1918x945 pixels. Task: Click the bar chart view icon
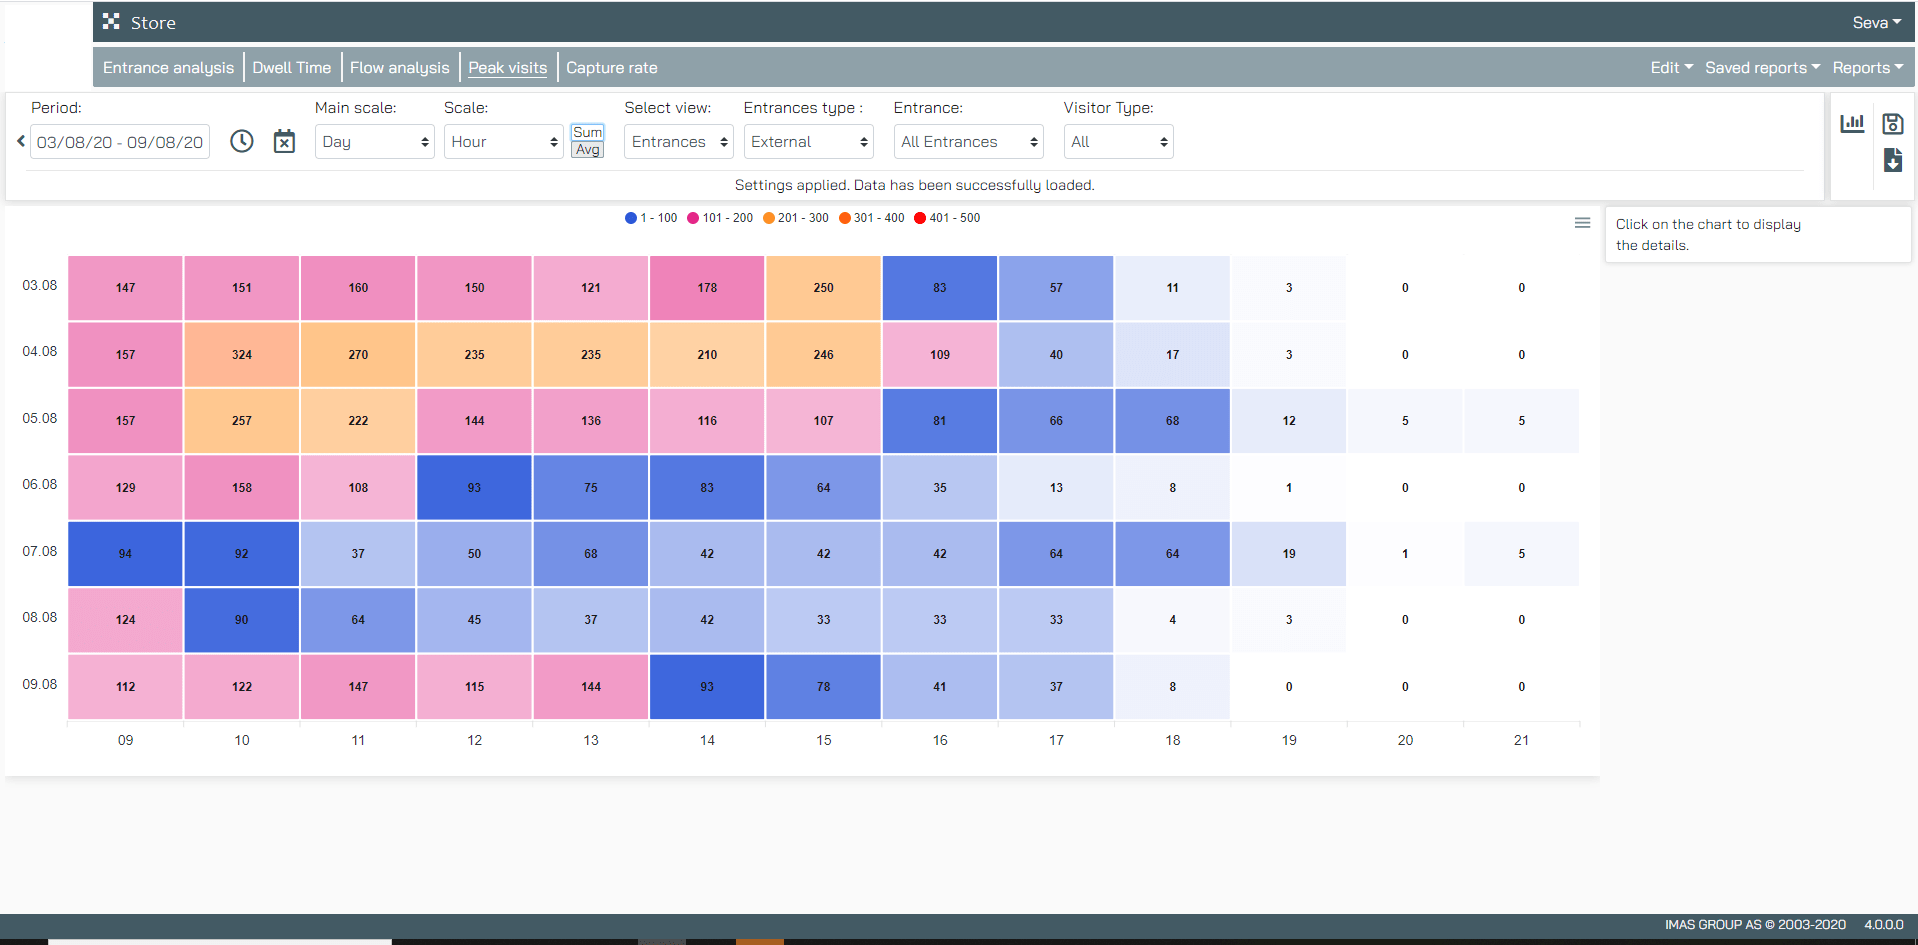pyautogui.click(x=1852, y=124)
